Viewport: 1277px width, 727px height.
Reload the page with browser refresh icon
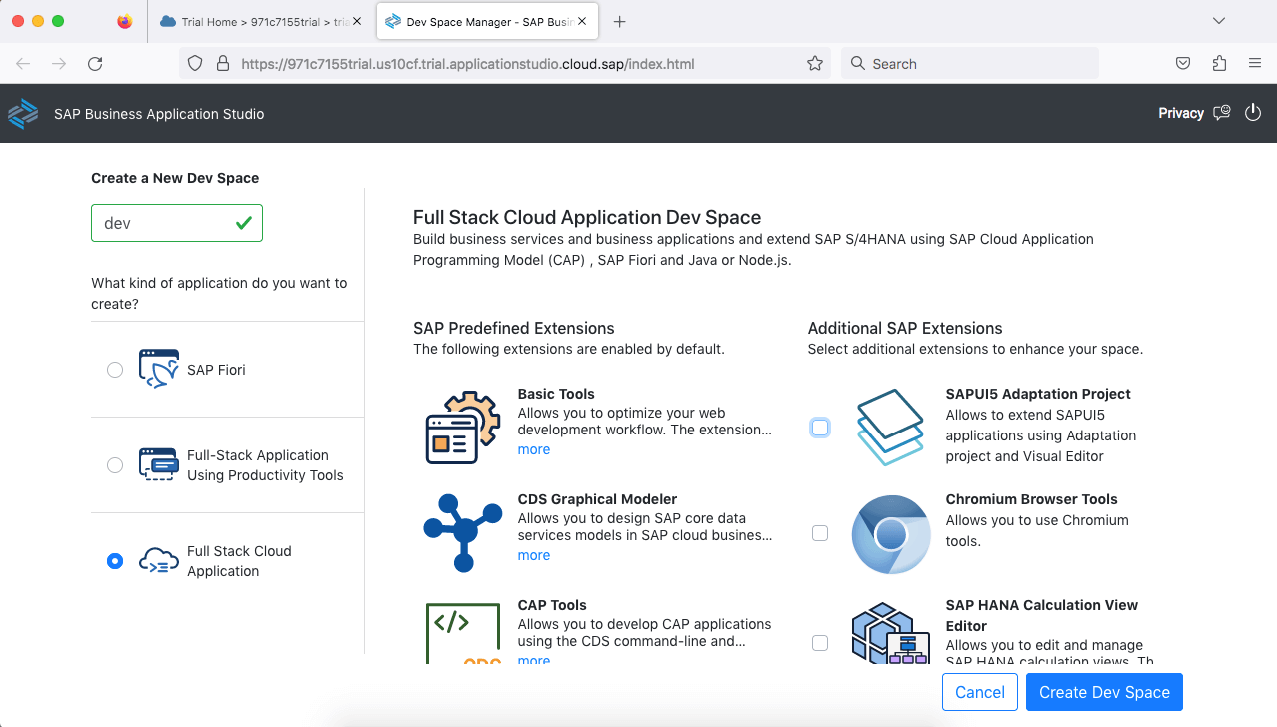pos(95,64)
